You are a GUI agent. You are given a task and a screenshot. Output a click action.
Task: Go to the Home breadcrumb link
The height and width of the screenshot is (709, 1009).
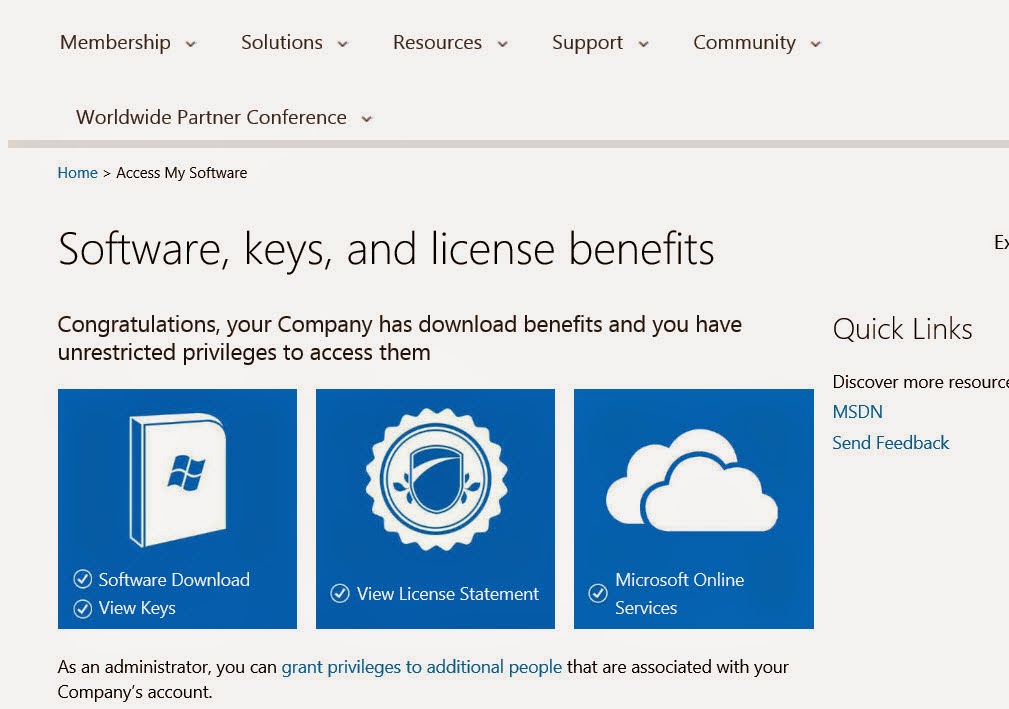pos(77,172)
